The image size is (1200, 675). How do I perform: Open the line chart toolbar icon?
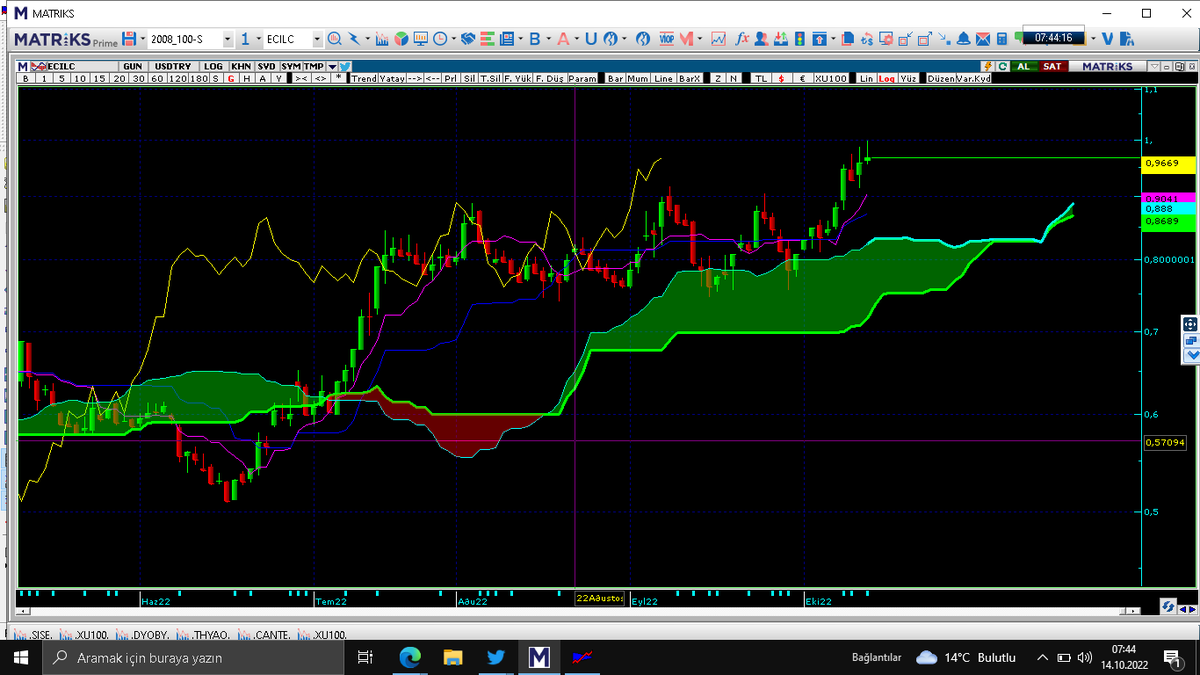click(x=718, y=39)
